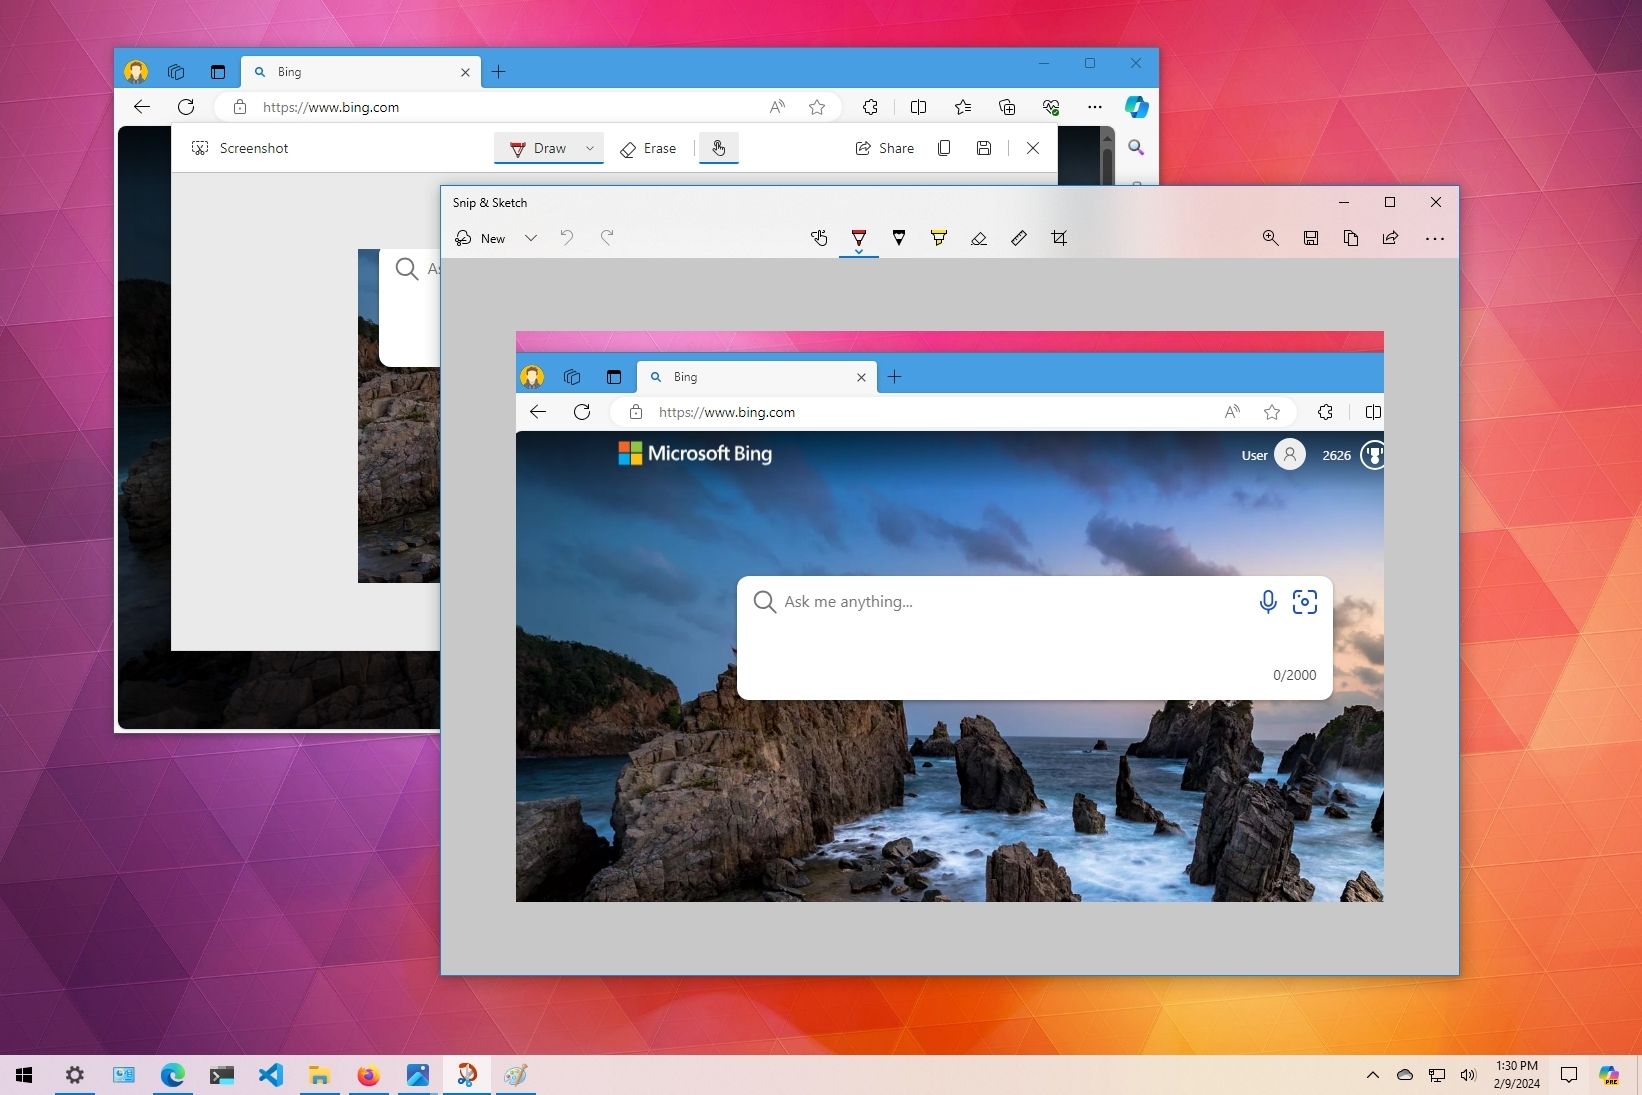Open the pen color options chevron below the pen
This screenshot has width=1642, height=1095.
pyautogui.click(x=859, y=252)
